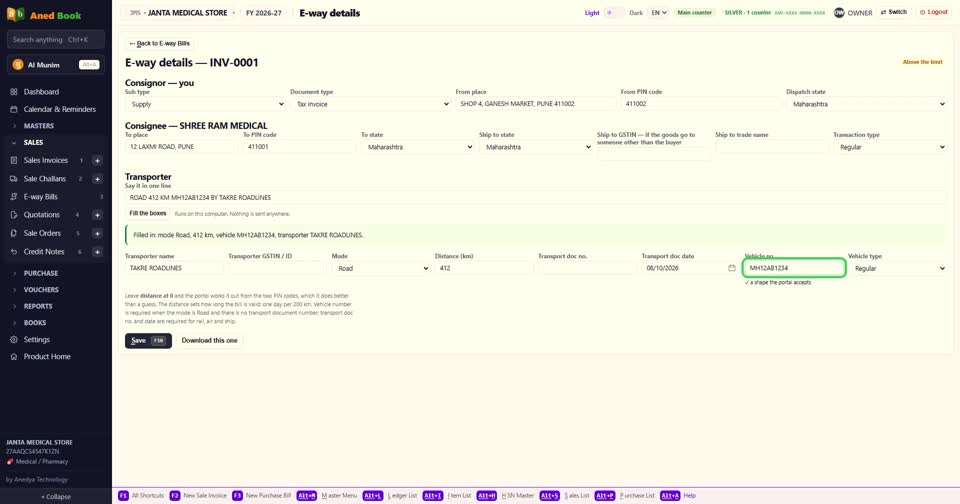Viewport: 960px width, 504px height.
Task: Click the Logout button
Action: click(934, 12)
